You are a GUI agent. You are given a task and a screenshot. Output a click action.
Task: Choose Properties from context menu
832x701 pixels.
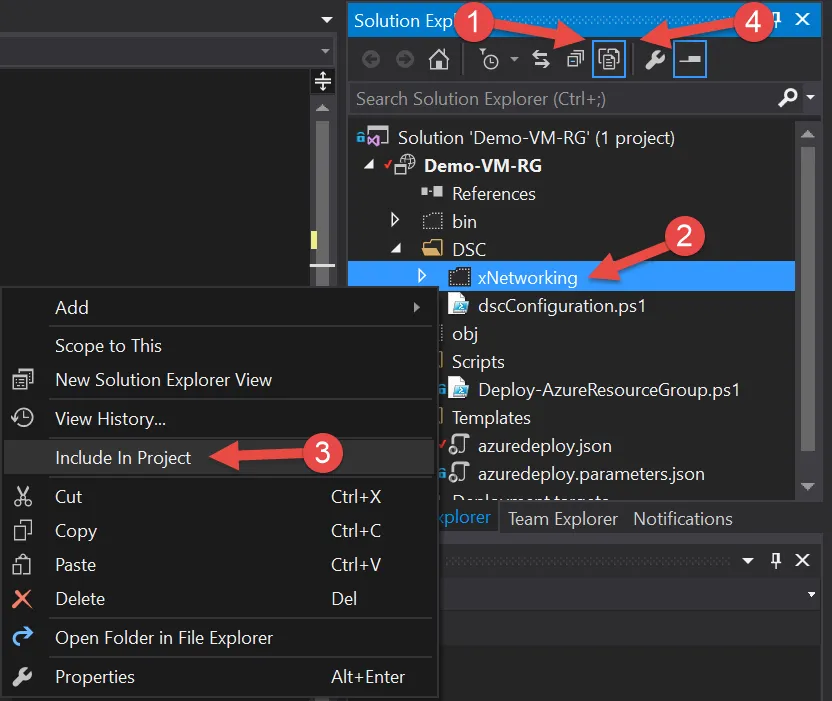tap(219, 677)
